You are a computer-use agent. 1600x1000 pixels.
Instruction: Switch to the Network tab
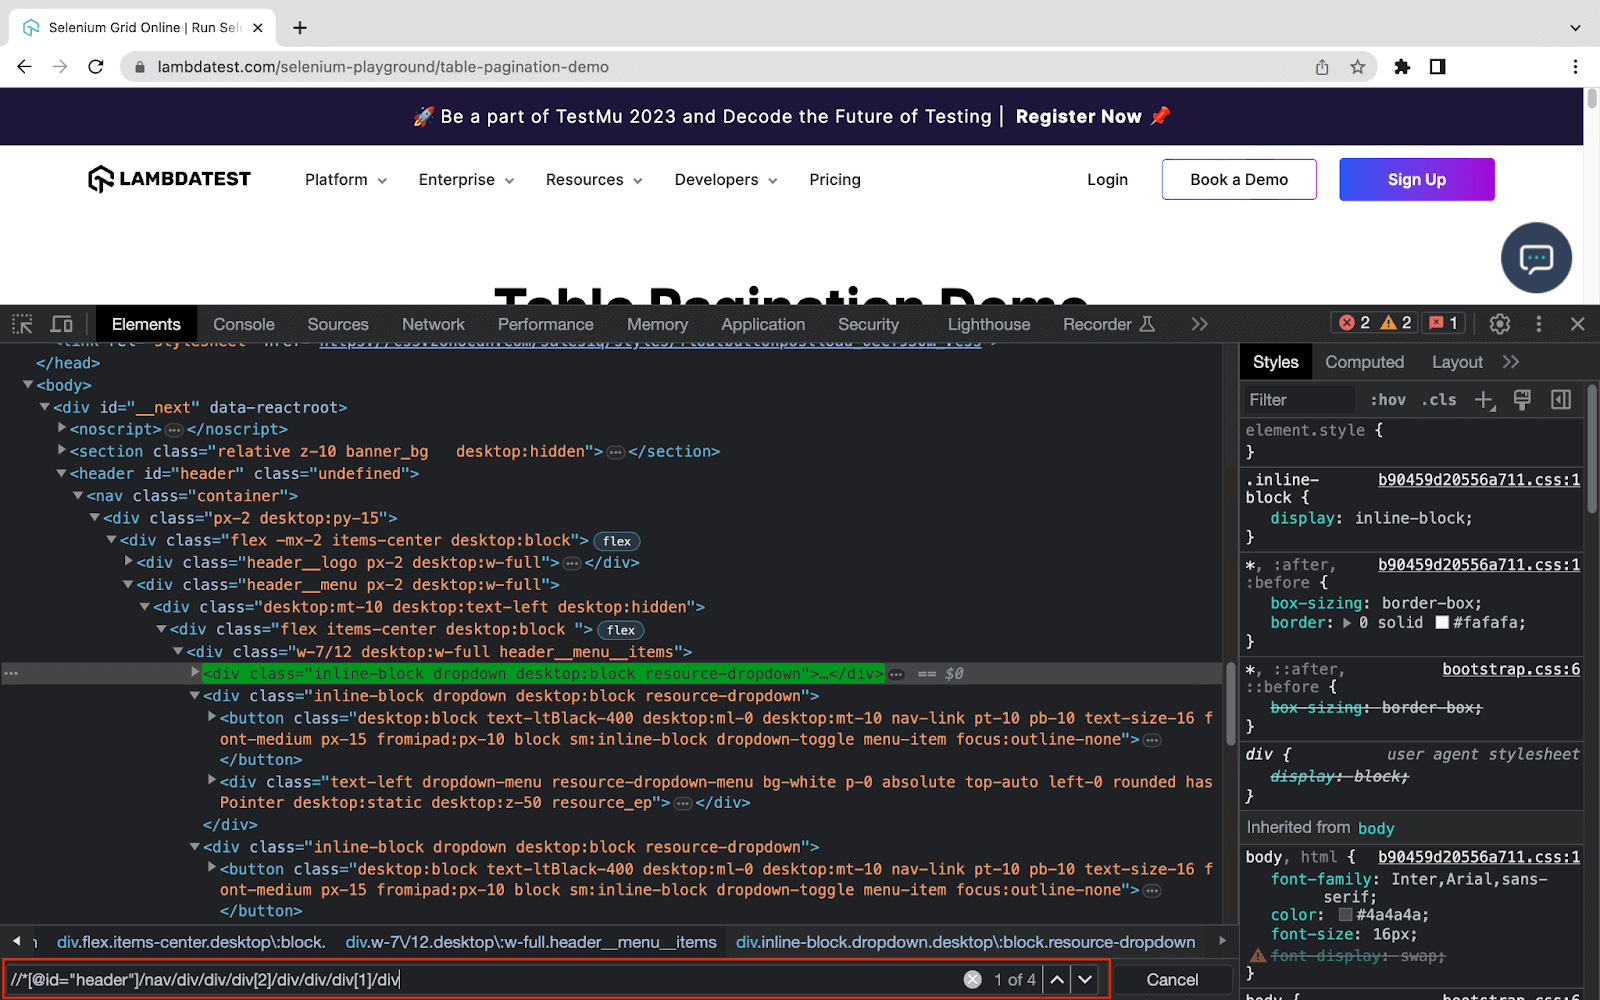[433, 324]
